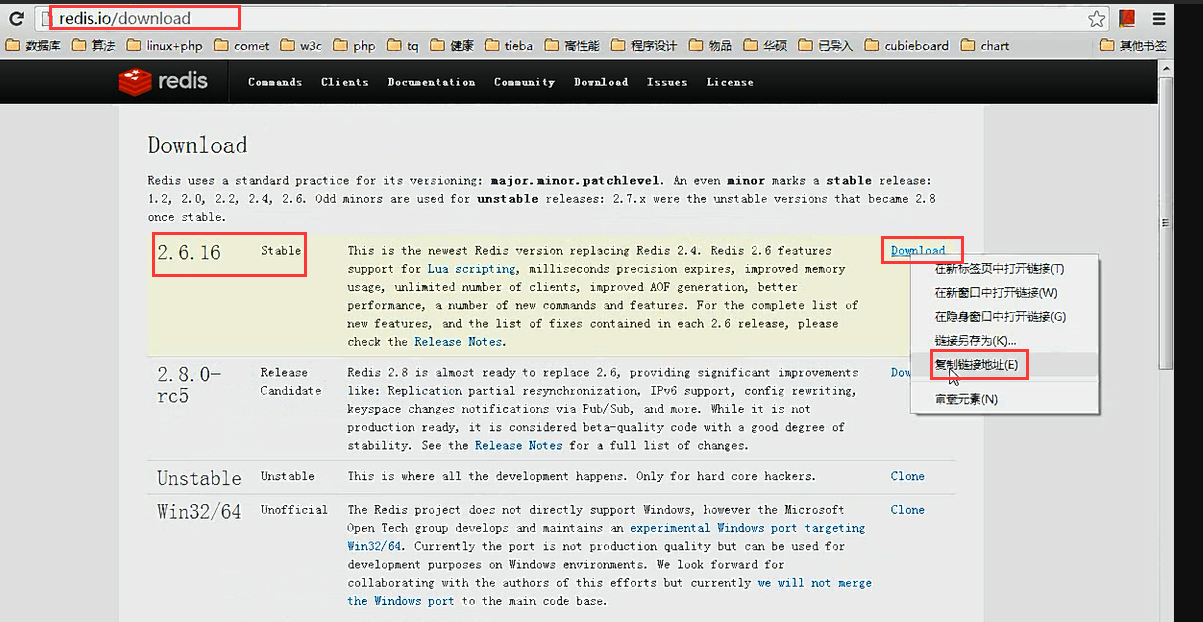The height and width of the screenshot is (622, 1203).
Task: Open the 物品 bookmark folder
Action: click(710, 45)
